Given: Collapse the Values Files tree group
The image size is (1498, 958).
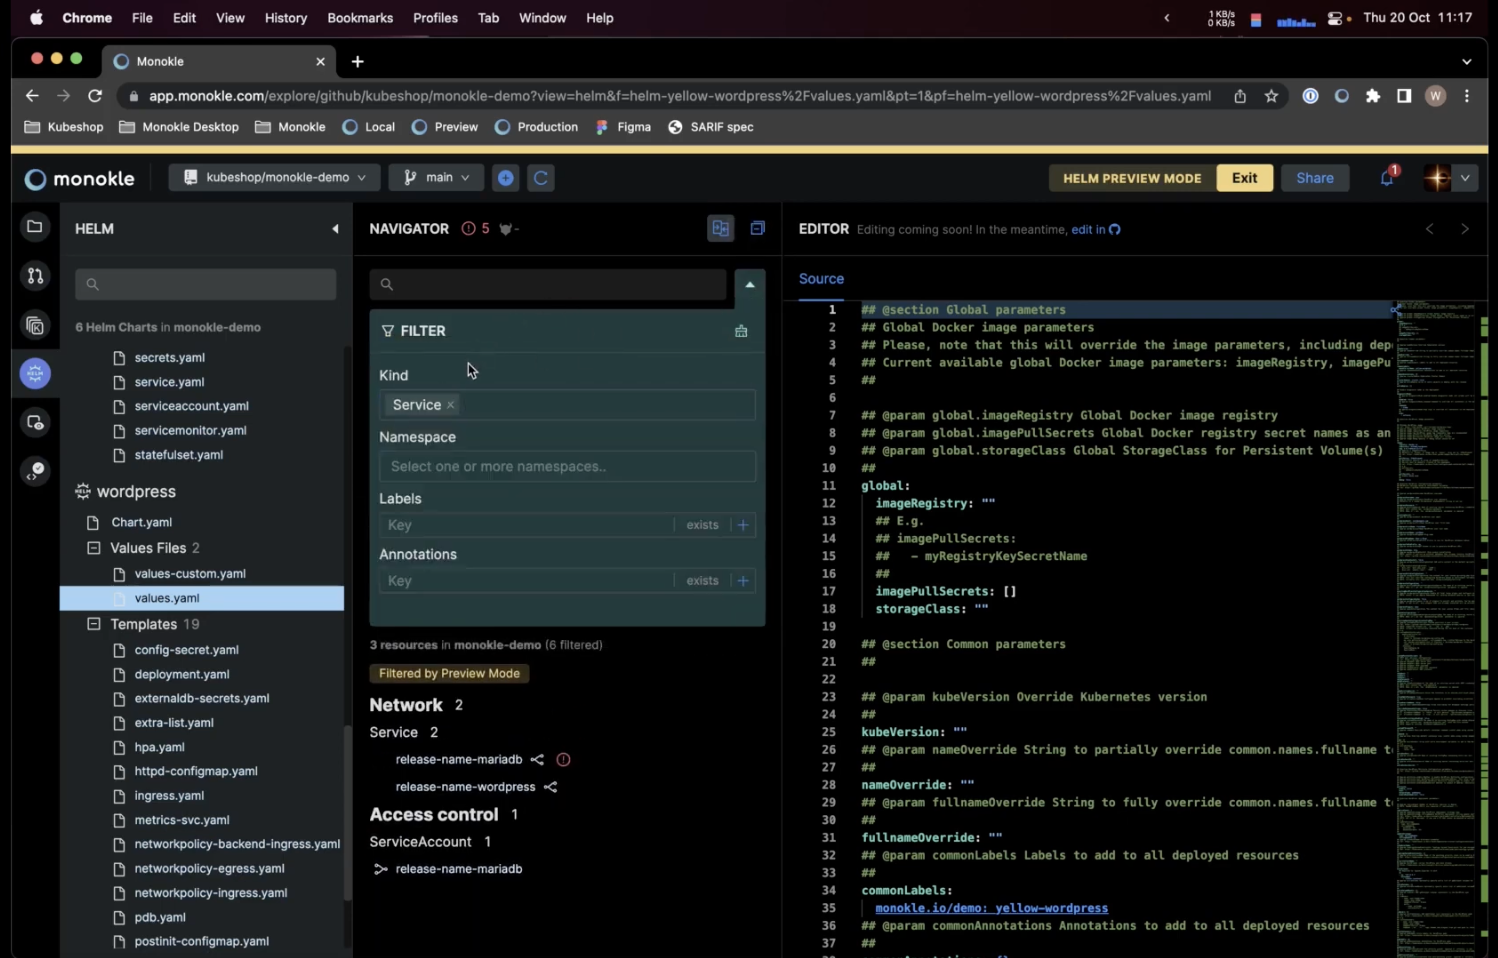Looking at the screenshot, I should tap(94, 548).
